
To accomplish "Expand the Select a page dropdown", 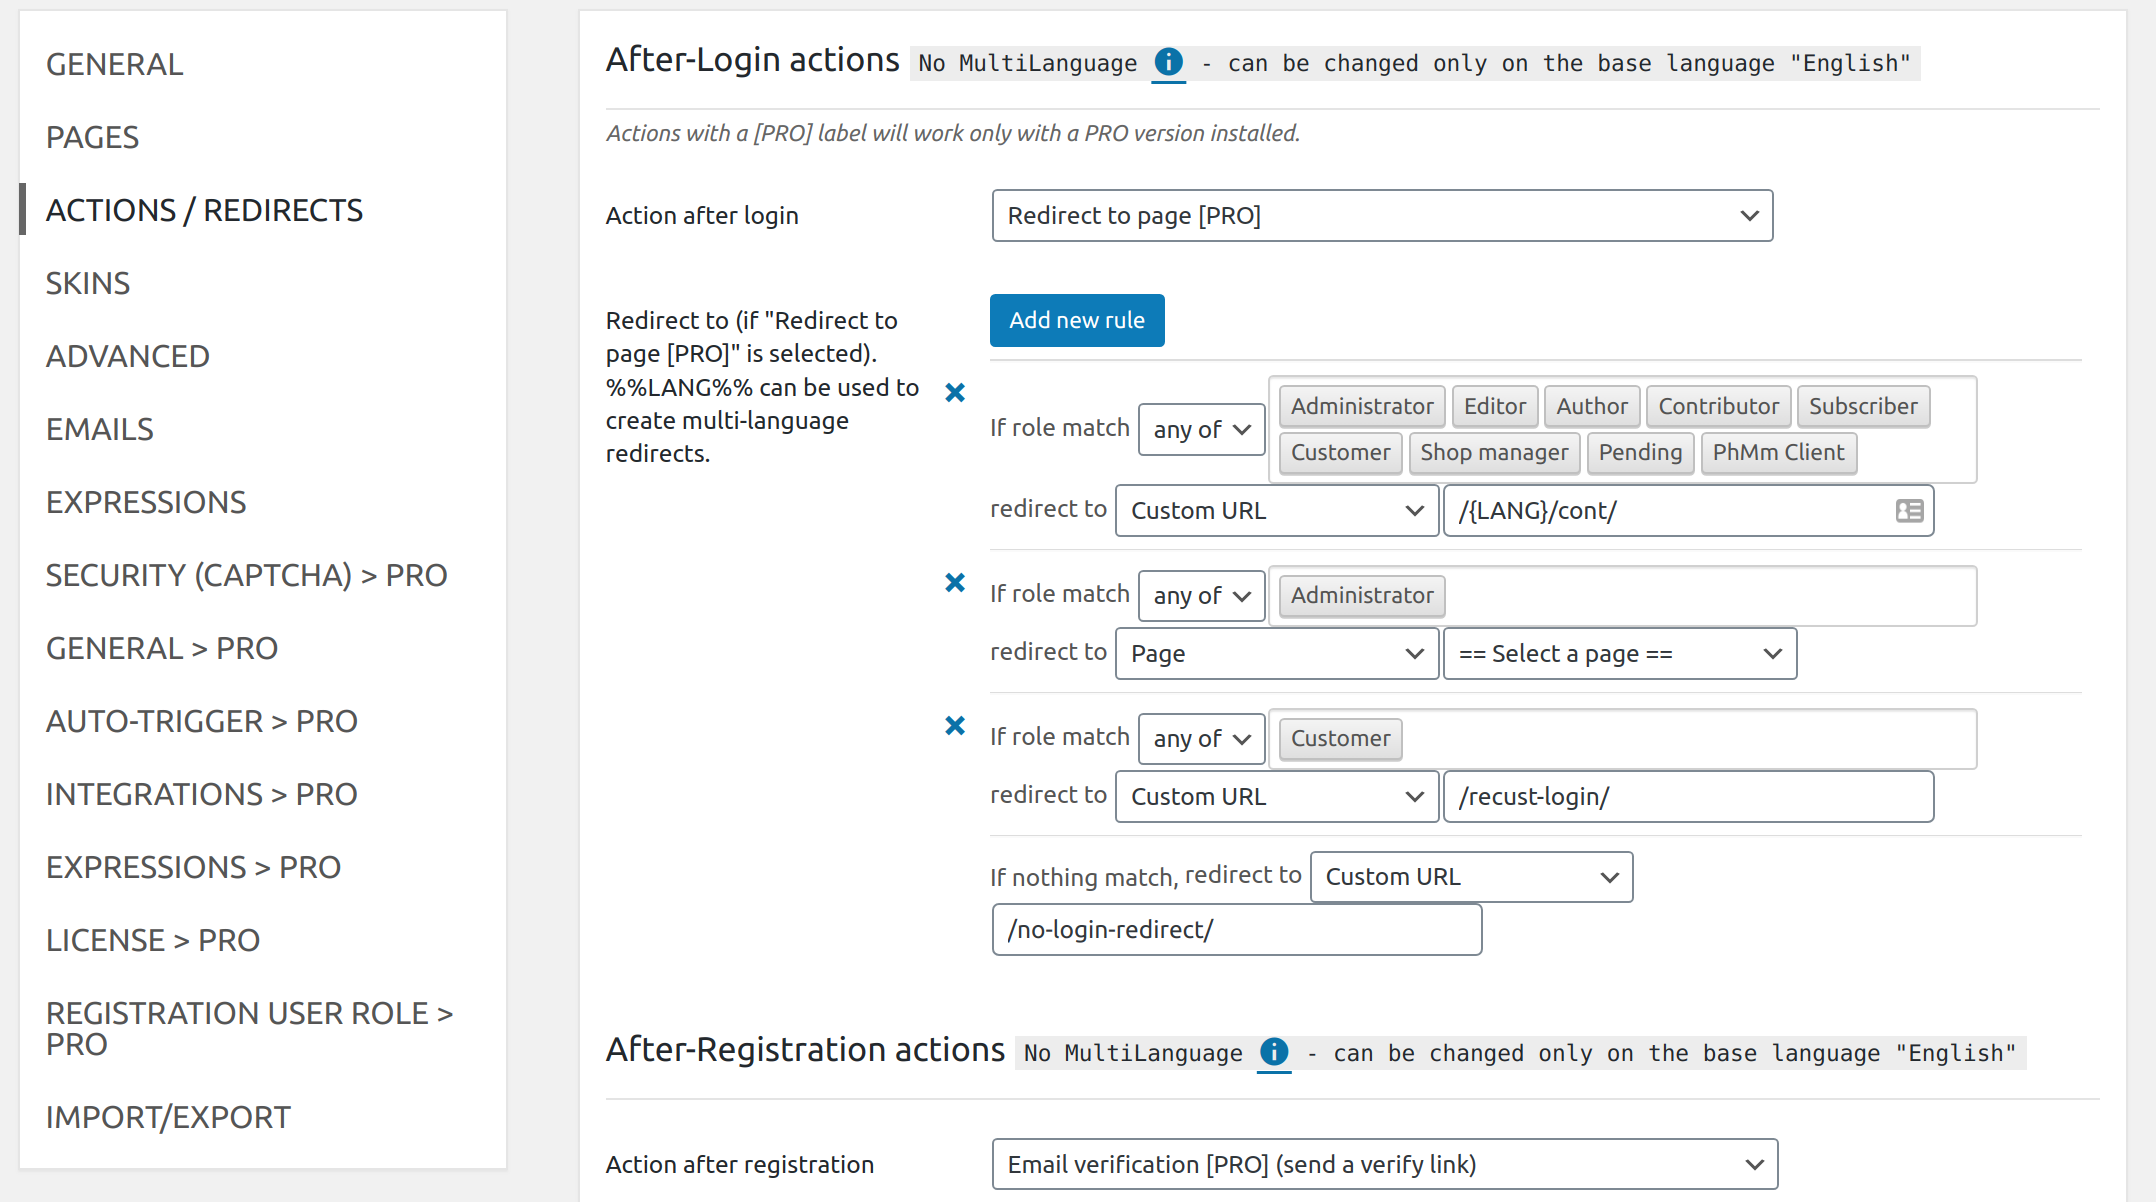I will pos(1619,653).
